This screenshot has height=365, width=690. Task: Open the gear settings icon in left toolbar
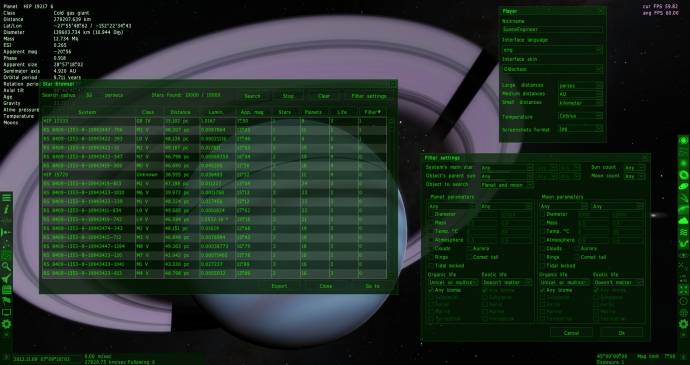(7, 324)
